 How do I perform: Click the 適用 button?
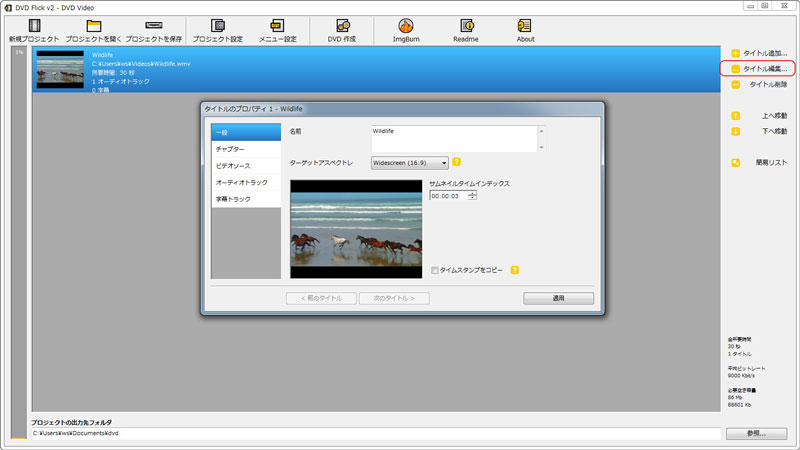[558, 298]
